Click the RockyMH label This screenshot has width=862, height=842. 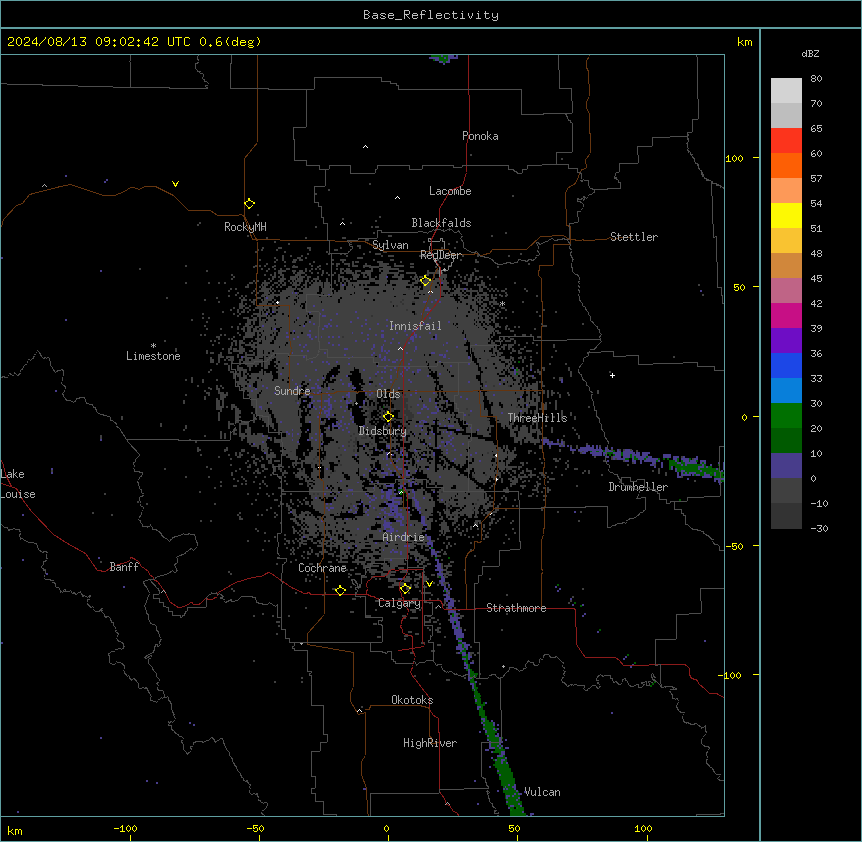click(x=245, y=227)
